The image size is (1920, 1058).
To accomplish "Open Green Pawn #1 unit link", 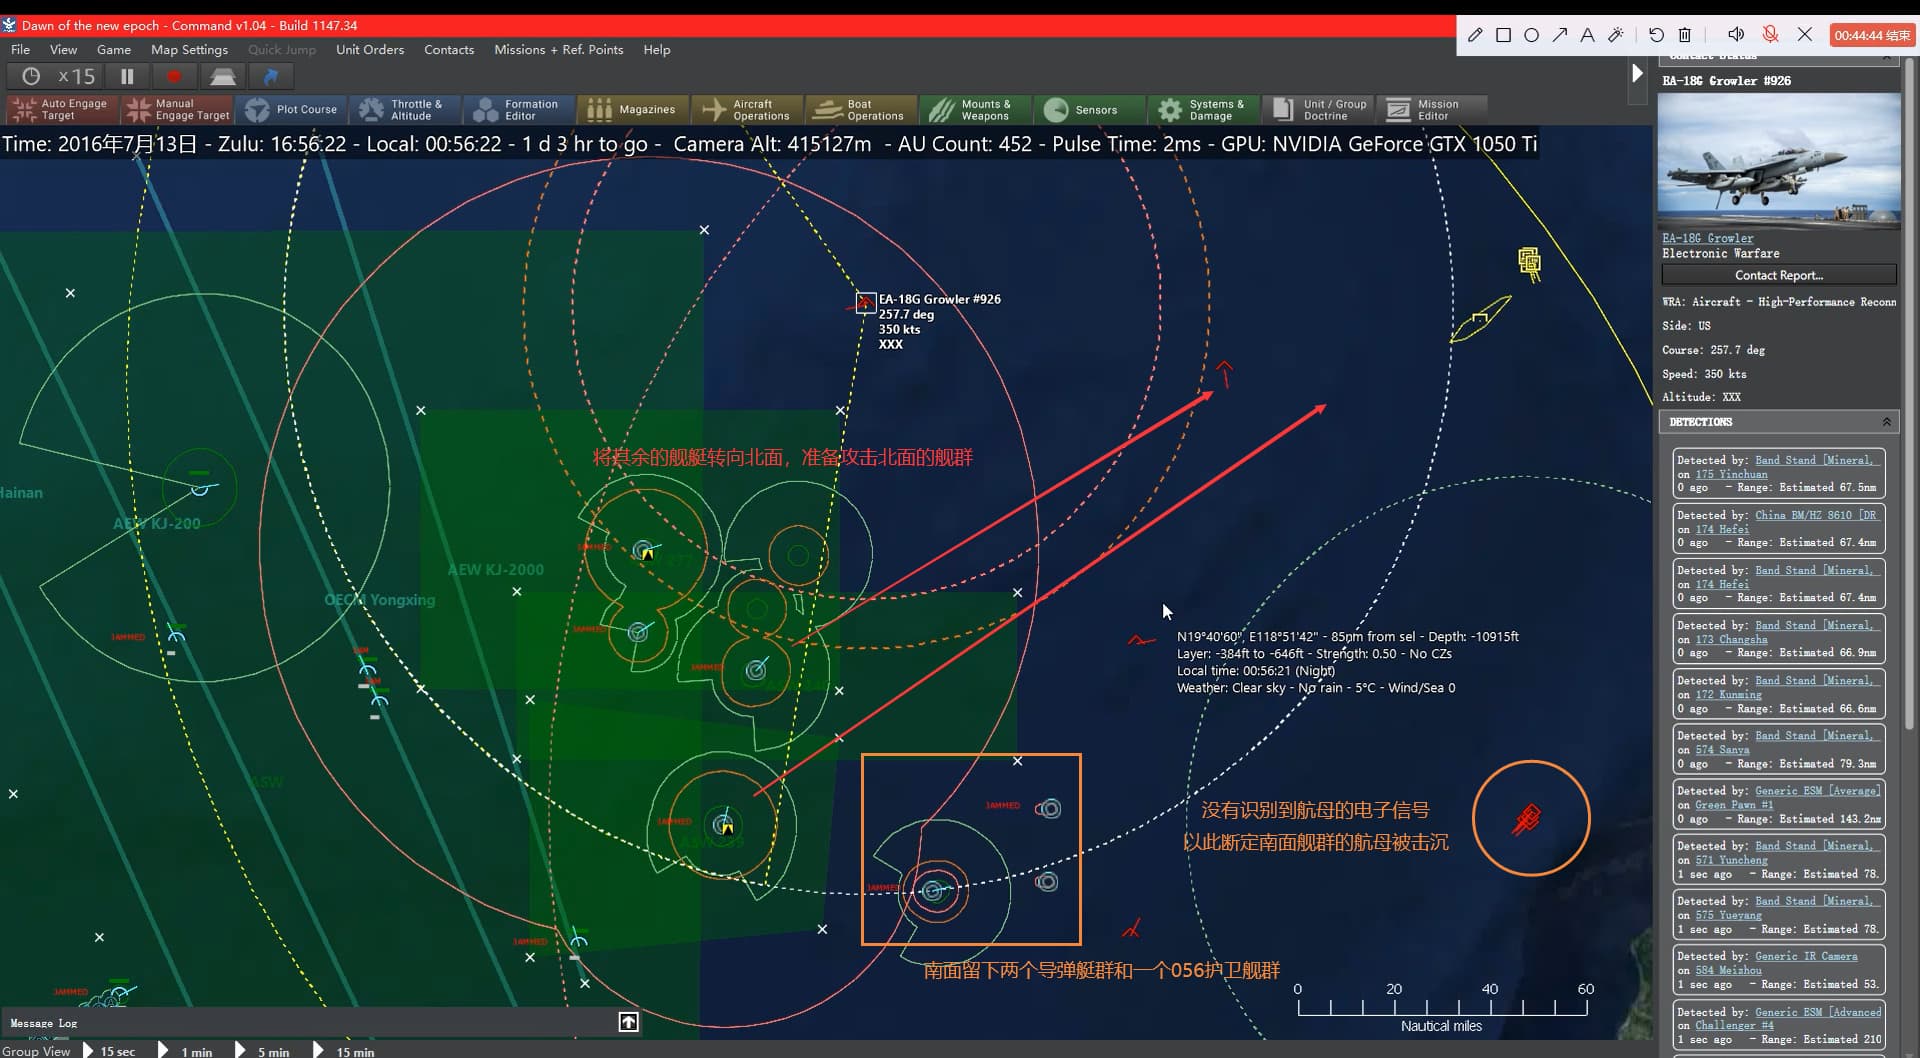I will pos(1734,804).
